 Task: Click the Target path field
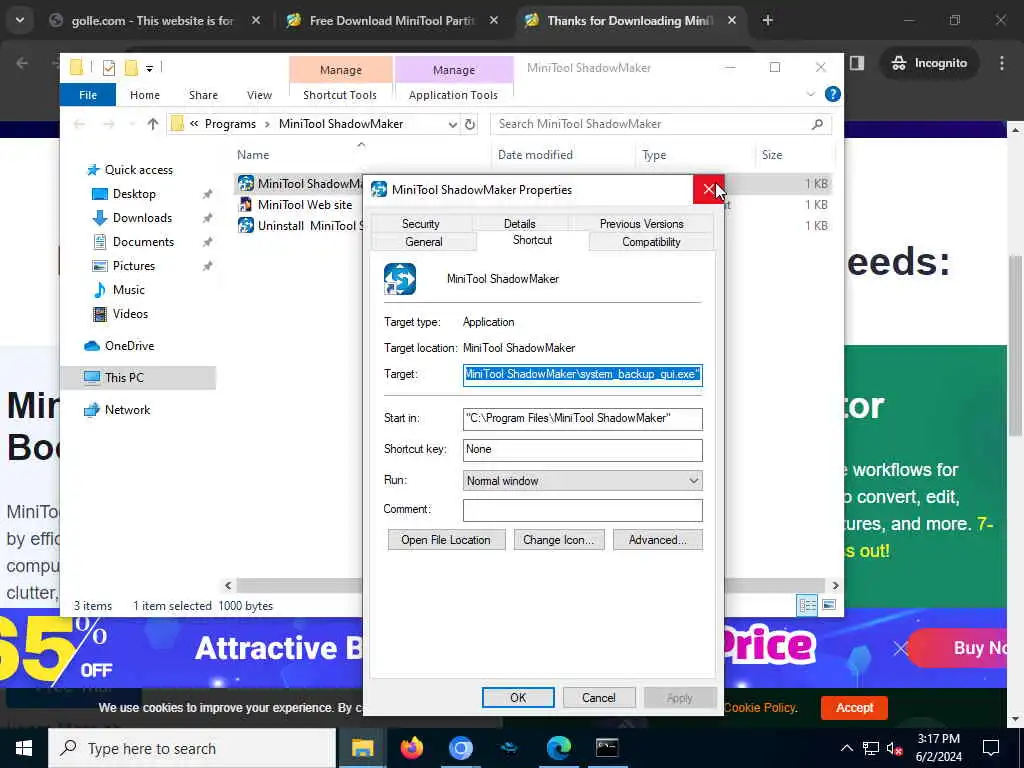[583, 374]
